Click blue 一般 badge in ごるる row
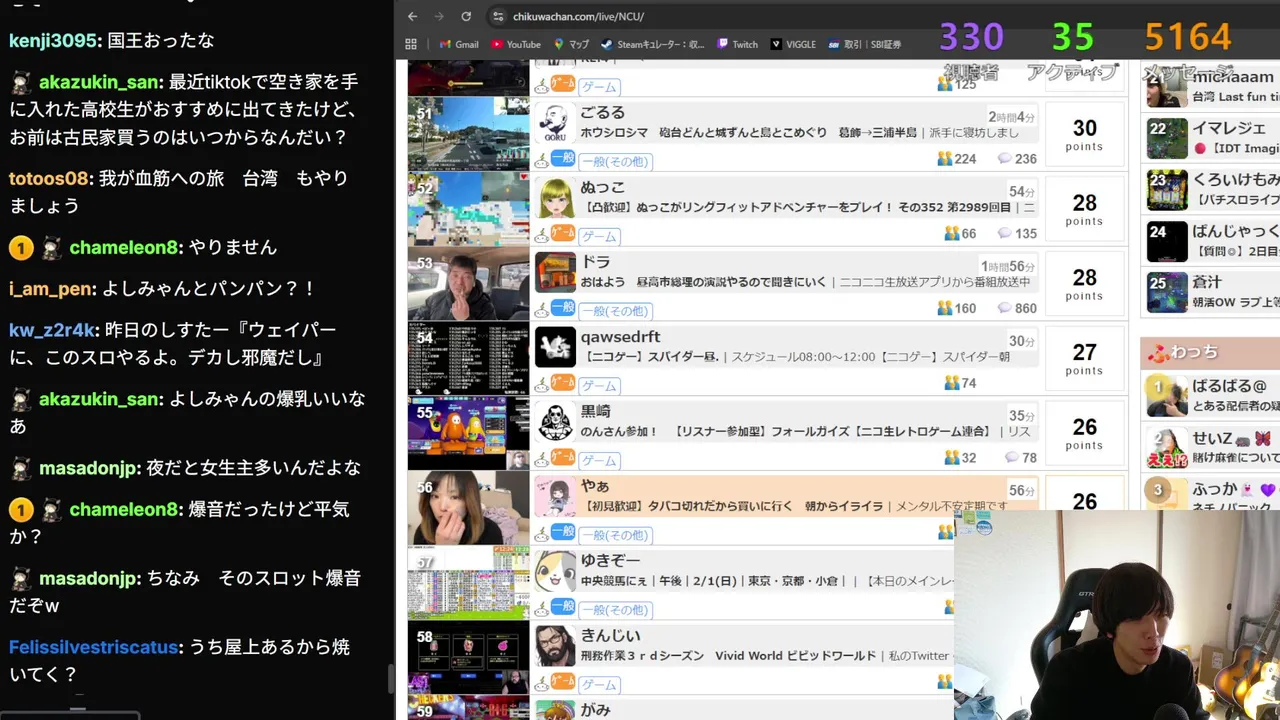This screenshot has height=720, width=1280. (562, 158)
